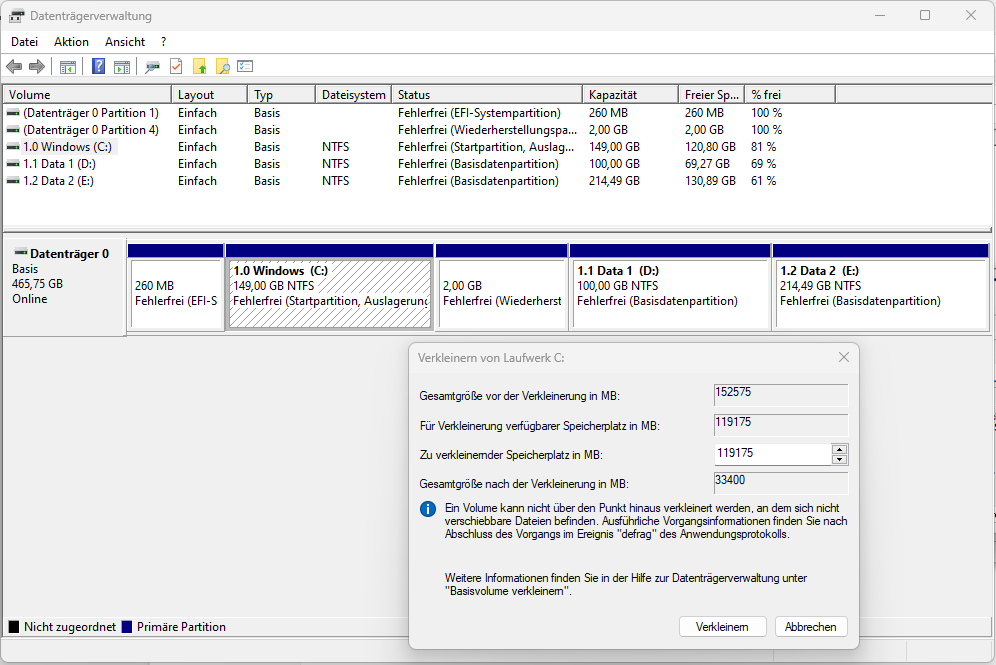Click the Primäre Partition legend color swatch

click(126, 627)
